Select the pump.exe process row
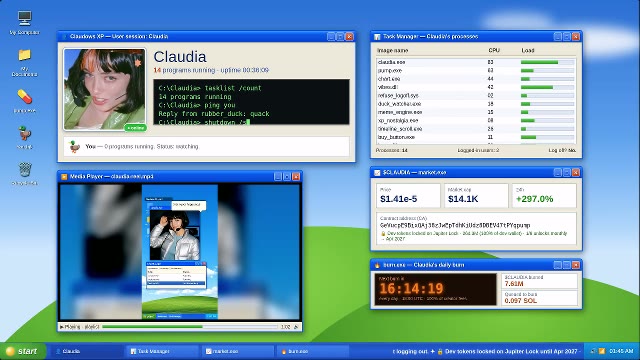This screenshot has width=640, height=360. (476, 71)
